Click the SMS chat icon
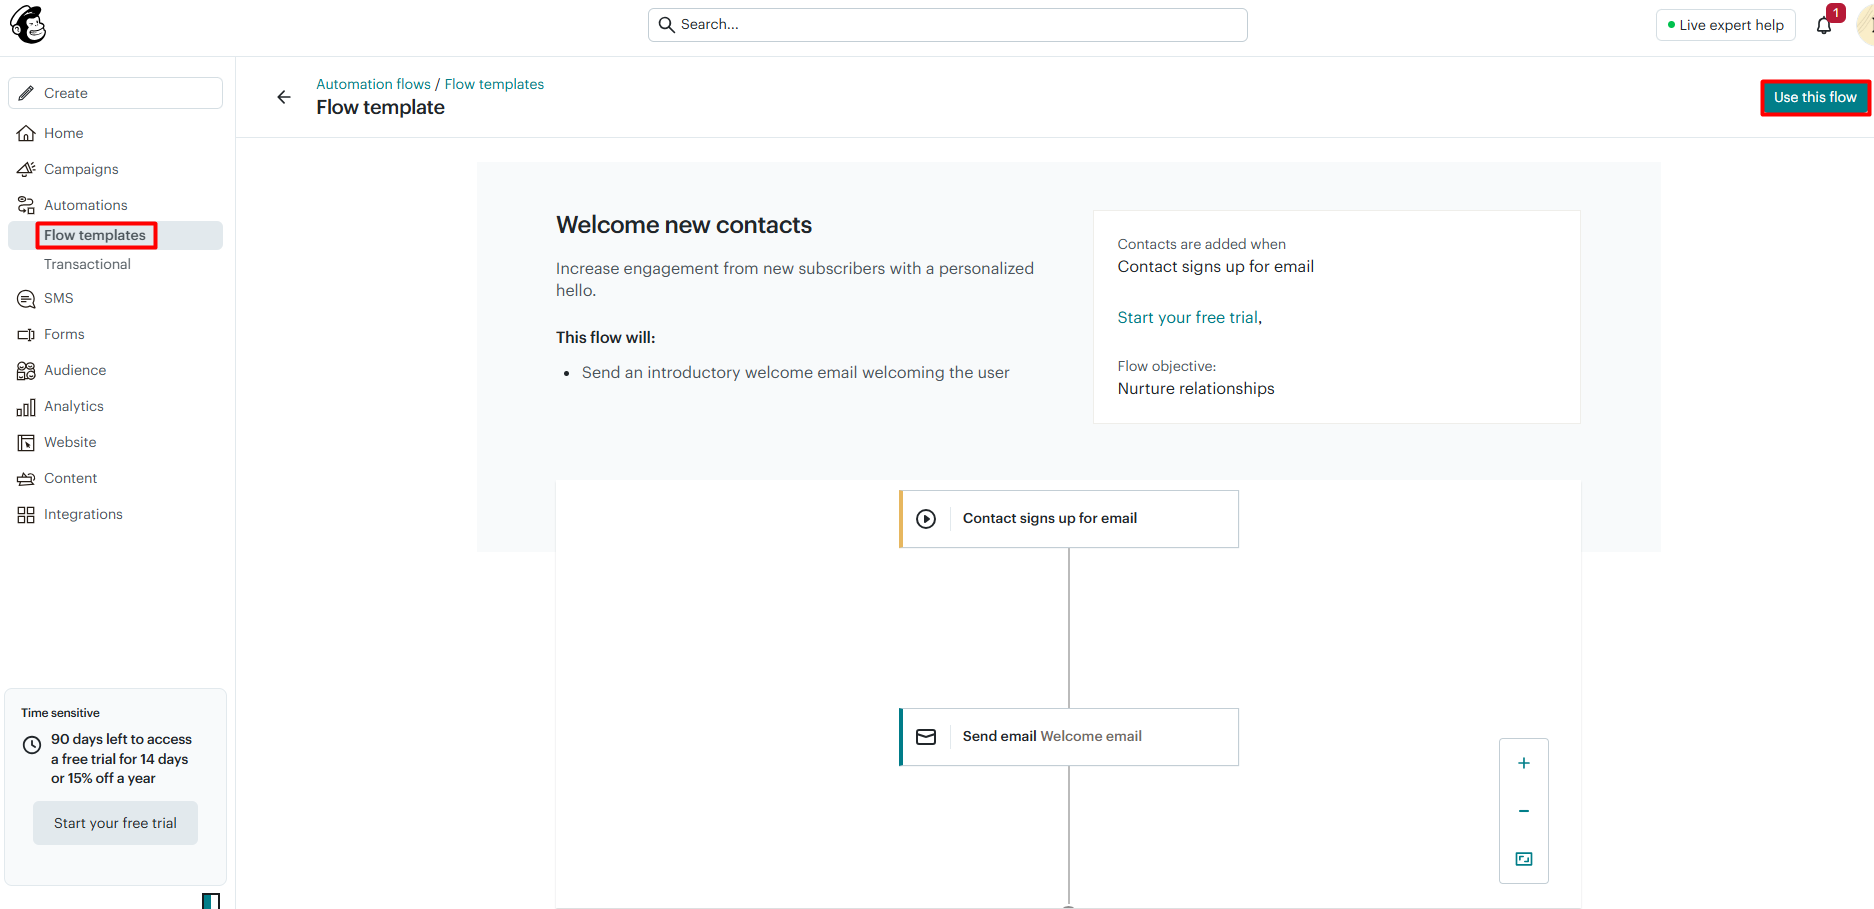Image resolution: width=1874 pixels, height=909 pixels. tap(26, 298)
